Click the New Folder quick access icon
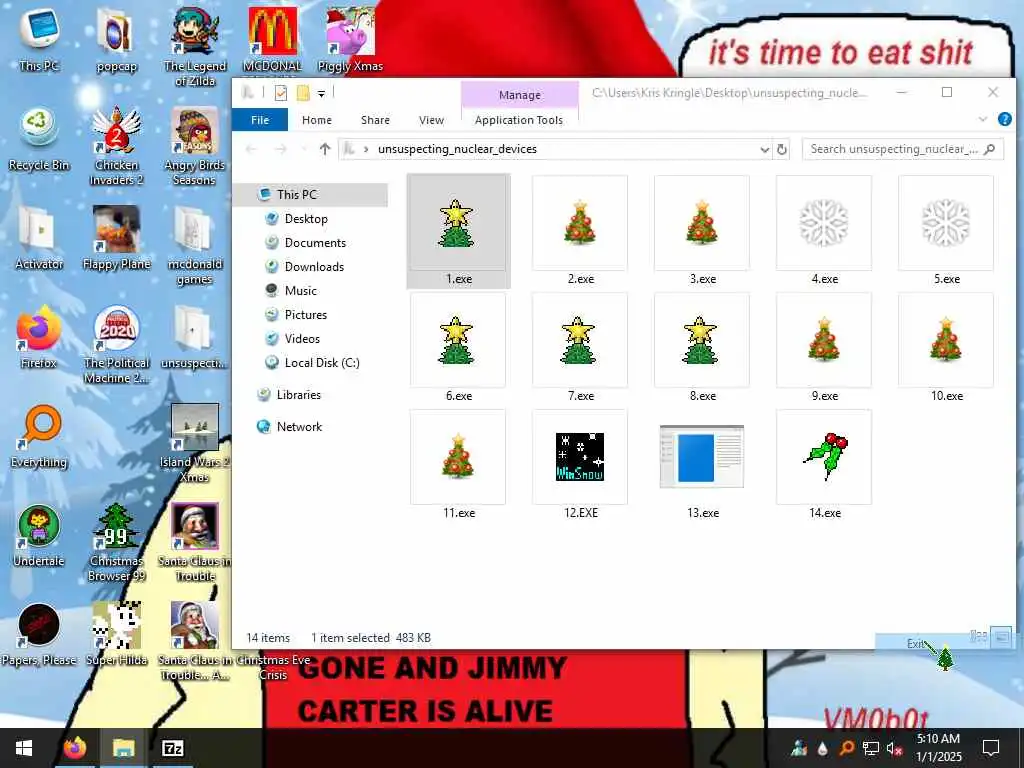Viewport: 1024px width, 768px height. (x=303, y=93)
